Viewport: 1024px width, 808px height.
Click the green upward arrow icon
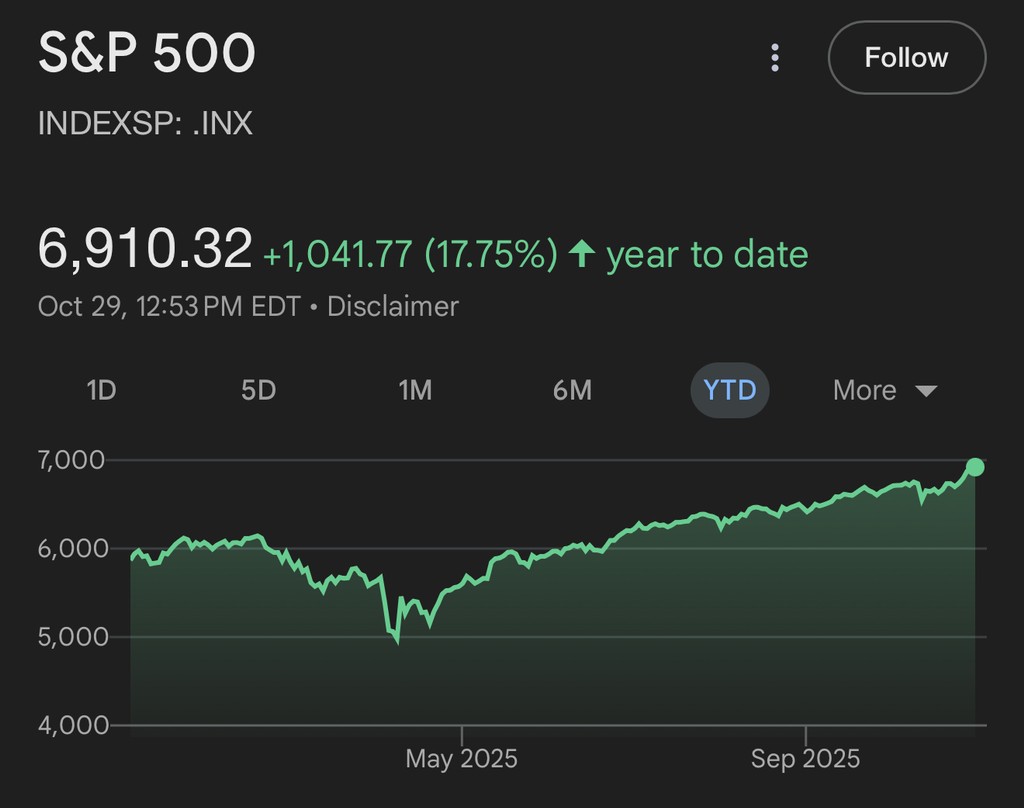tap(581, 255)
